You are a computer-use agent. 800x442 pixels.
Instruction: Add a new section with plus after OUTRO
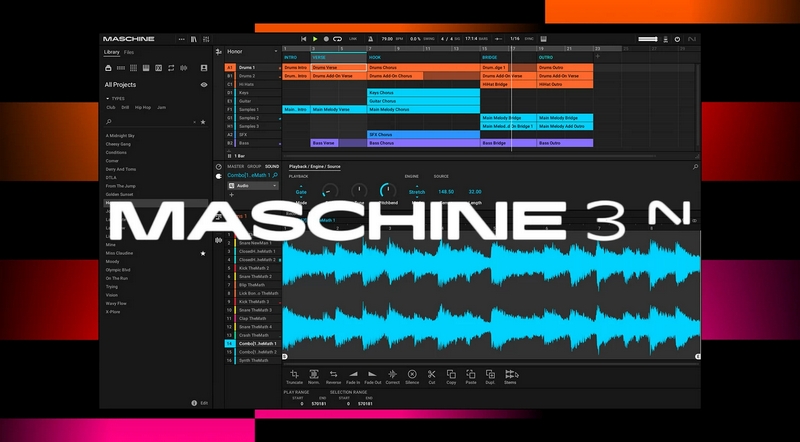click(597, 57)
